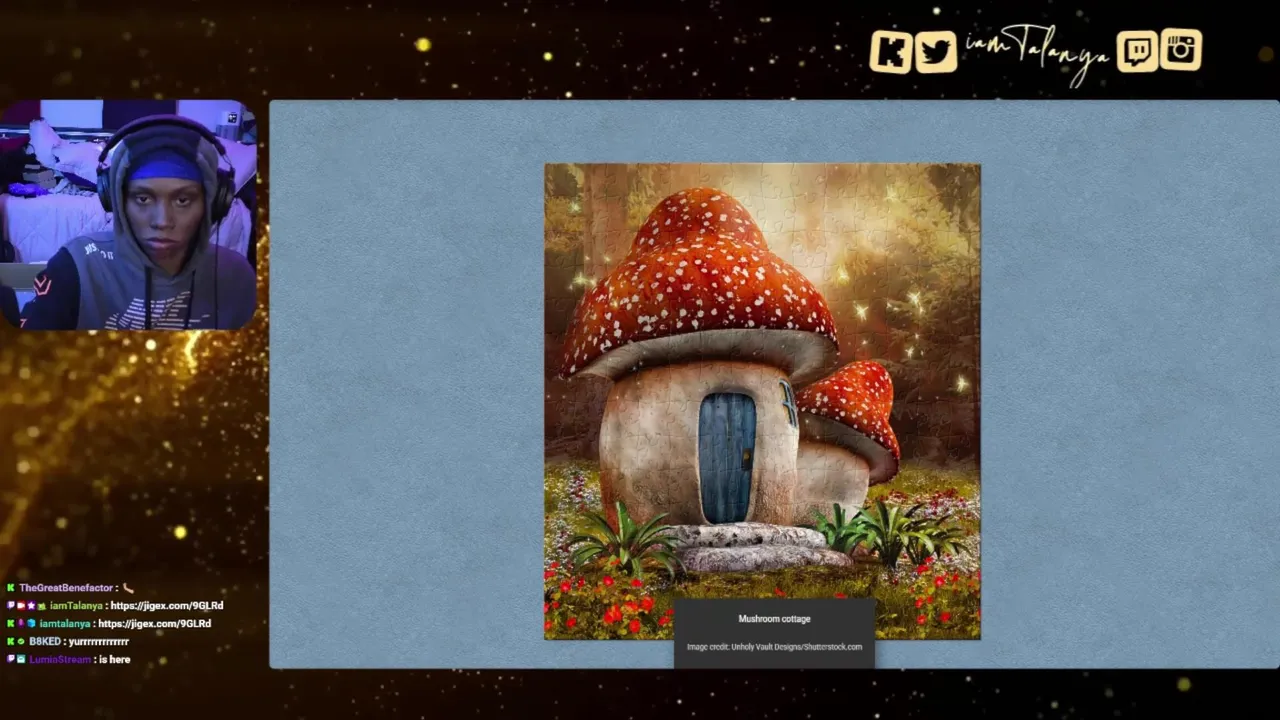Click the Unholy Vault Designs image credit text
This screenshot has height=720, width=1280.
tap(774, 647)
